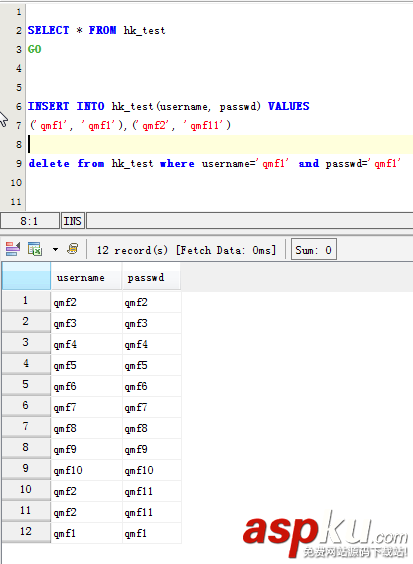Screen dimensions: 413x564
Task: Select row header 9 in results grid
Action: 26,469
